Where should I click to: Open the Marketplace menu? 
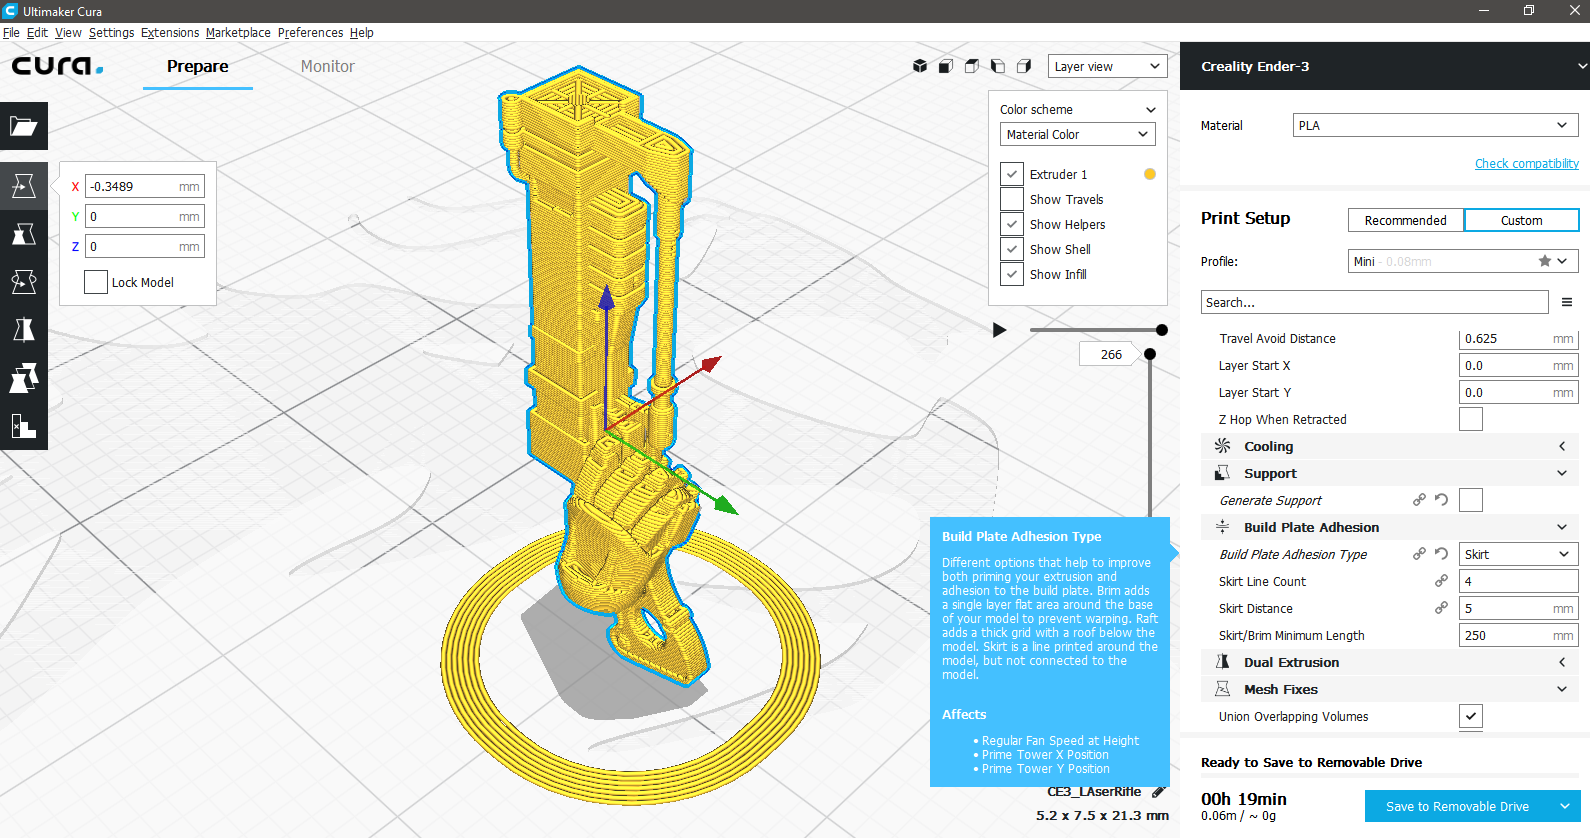(x=238, y=32)
